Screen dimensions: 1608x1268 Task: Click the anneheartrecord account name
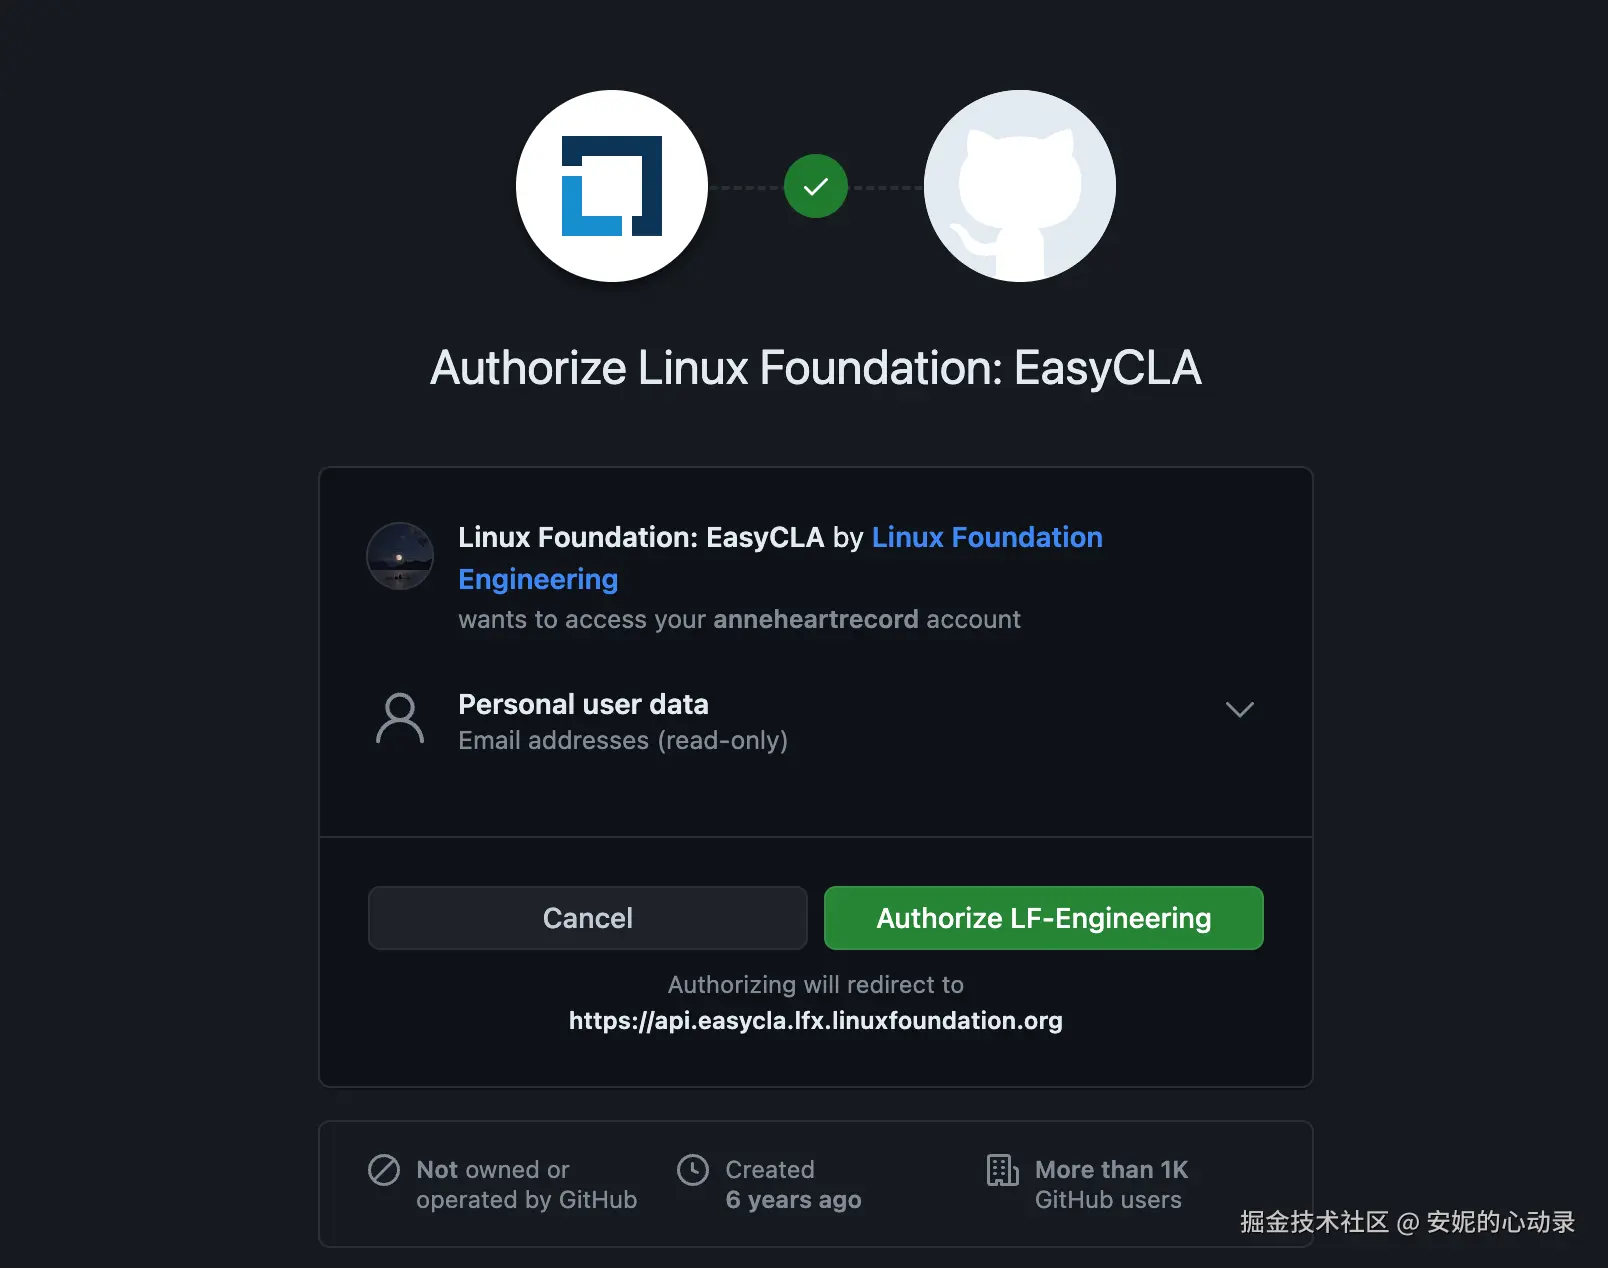coord(816,619)
